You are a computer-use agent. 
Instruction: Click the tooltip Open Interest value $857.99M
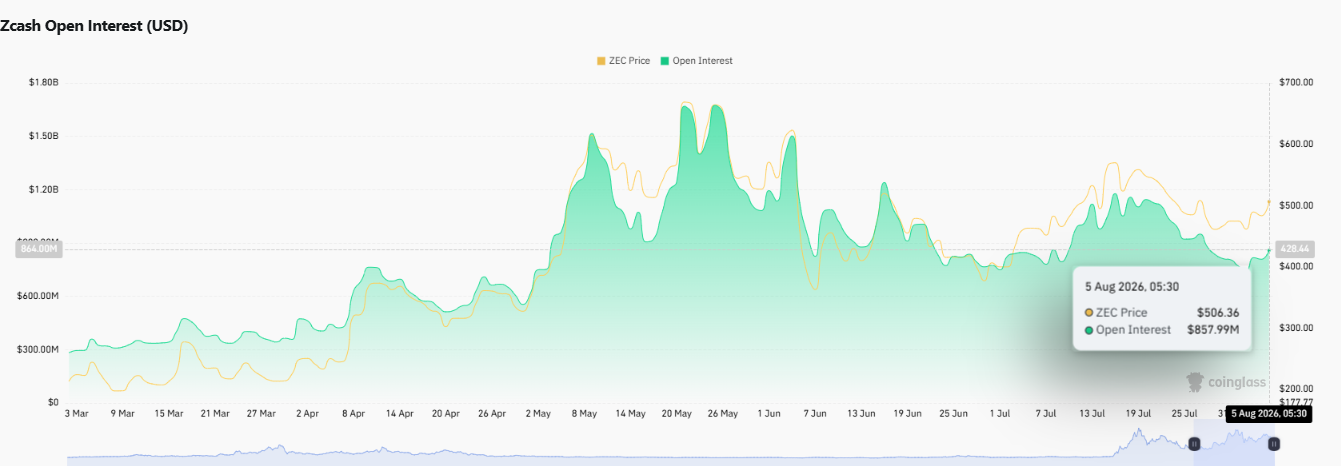[x=1213, y=329]
